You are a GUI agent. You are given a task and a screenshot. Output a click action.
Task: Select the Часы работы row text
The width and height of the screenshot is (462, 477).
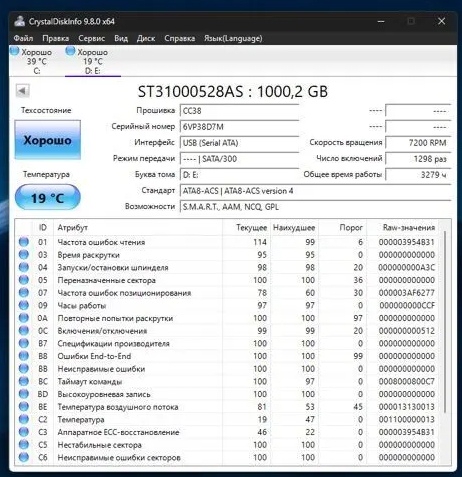(82, 305)
